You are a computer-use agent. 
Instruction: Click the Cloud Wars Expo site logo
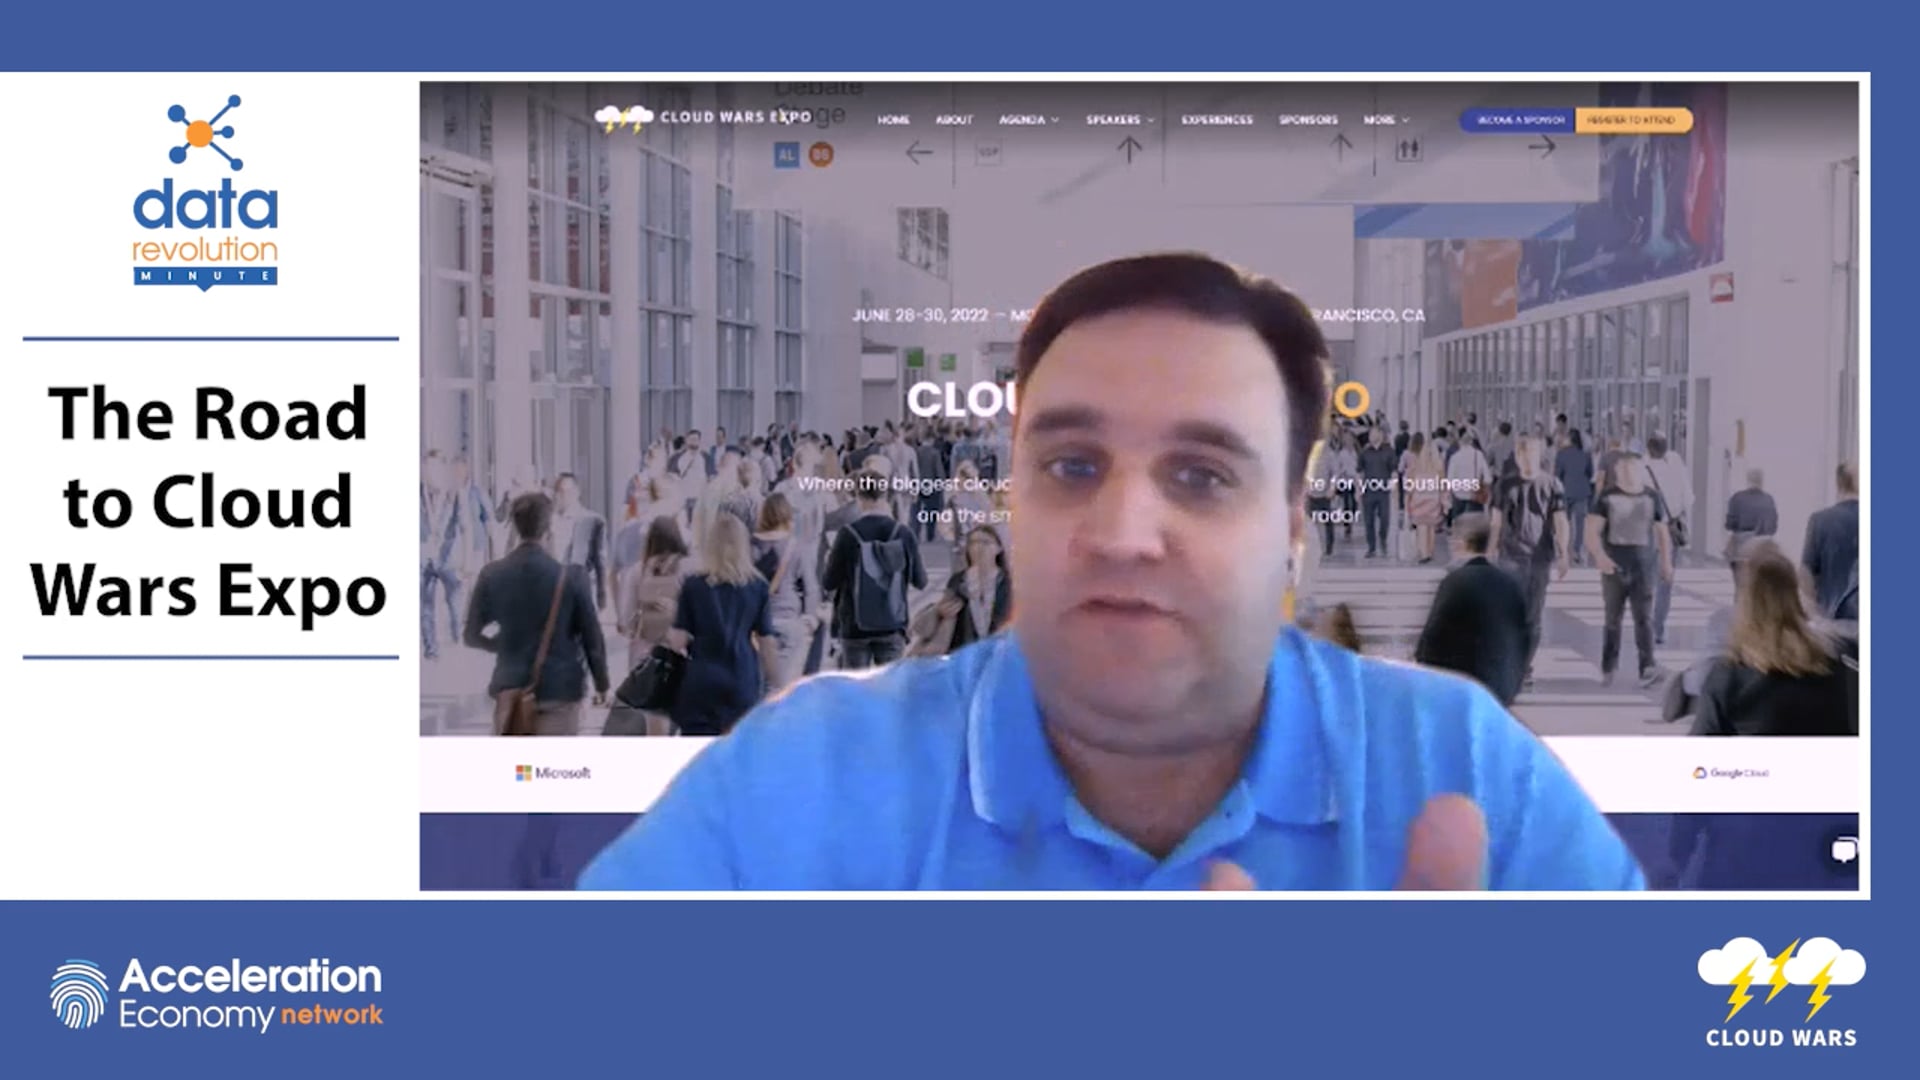tap(703, 118)
